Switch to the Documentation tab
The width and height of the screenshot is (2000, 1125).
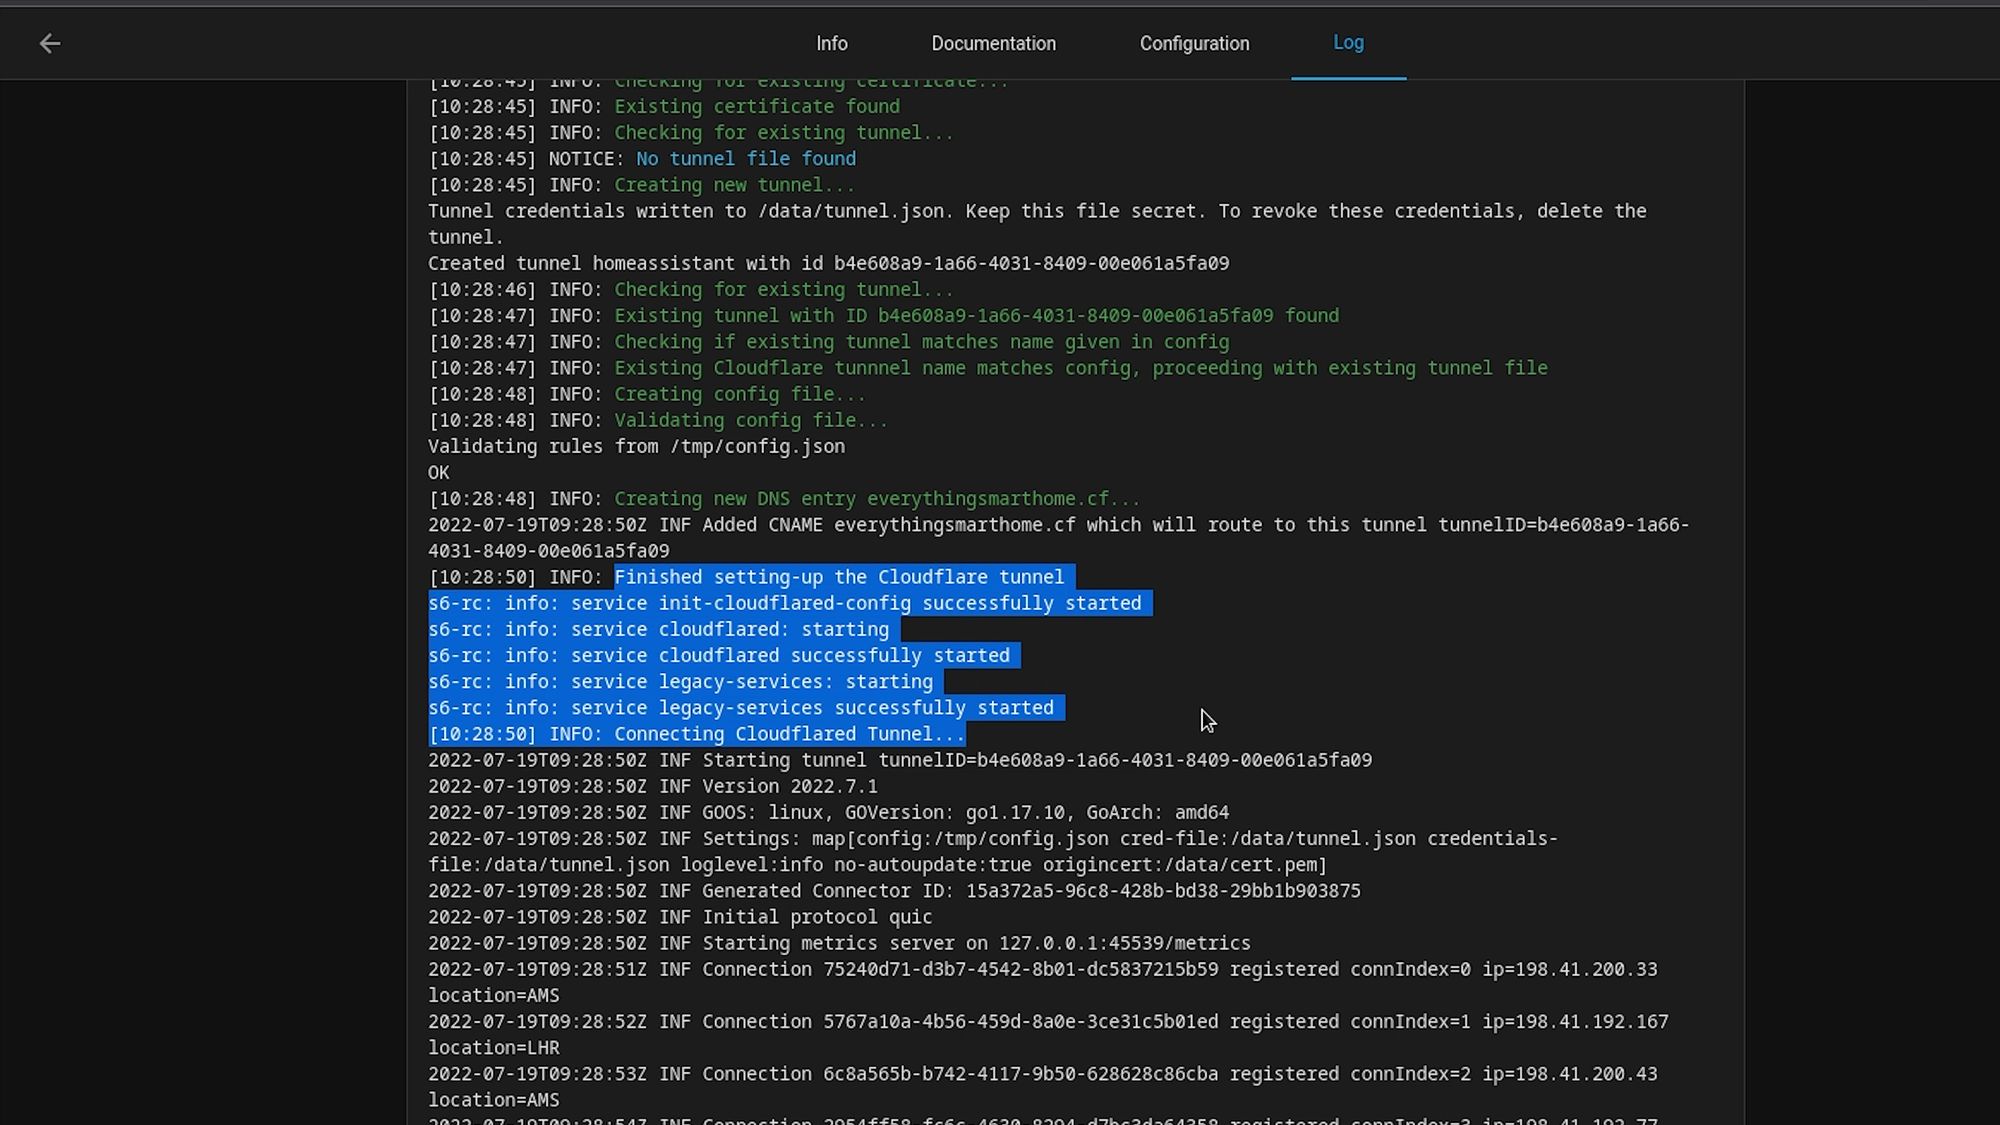tap(993, 43)
